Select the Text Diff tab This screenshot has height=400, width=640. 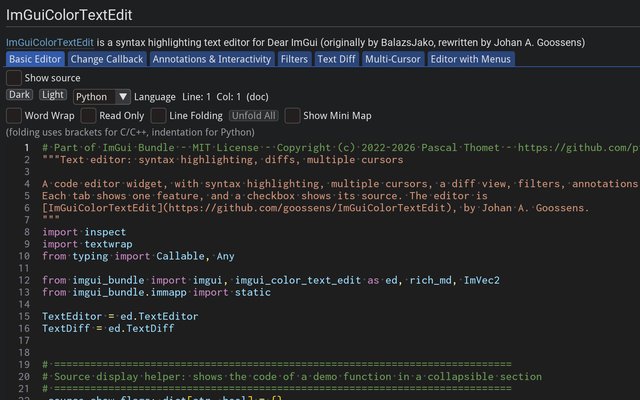click(336, 59)
